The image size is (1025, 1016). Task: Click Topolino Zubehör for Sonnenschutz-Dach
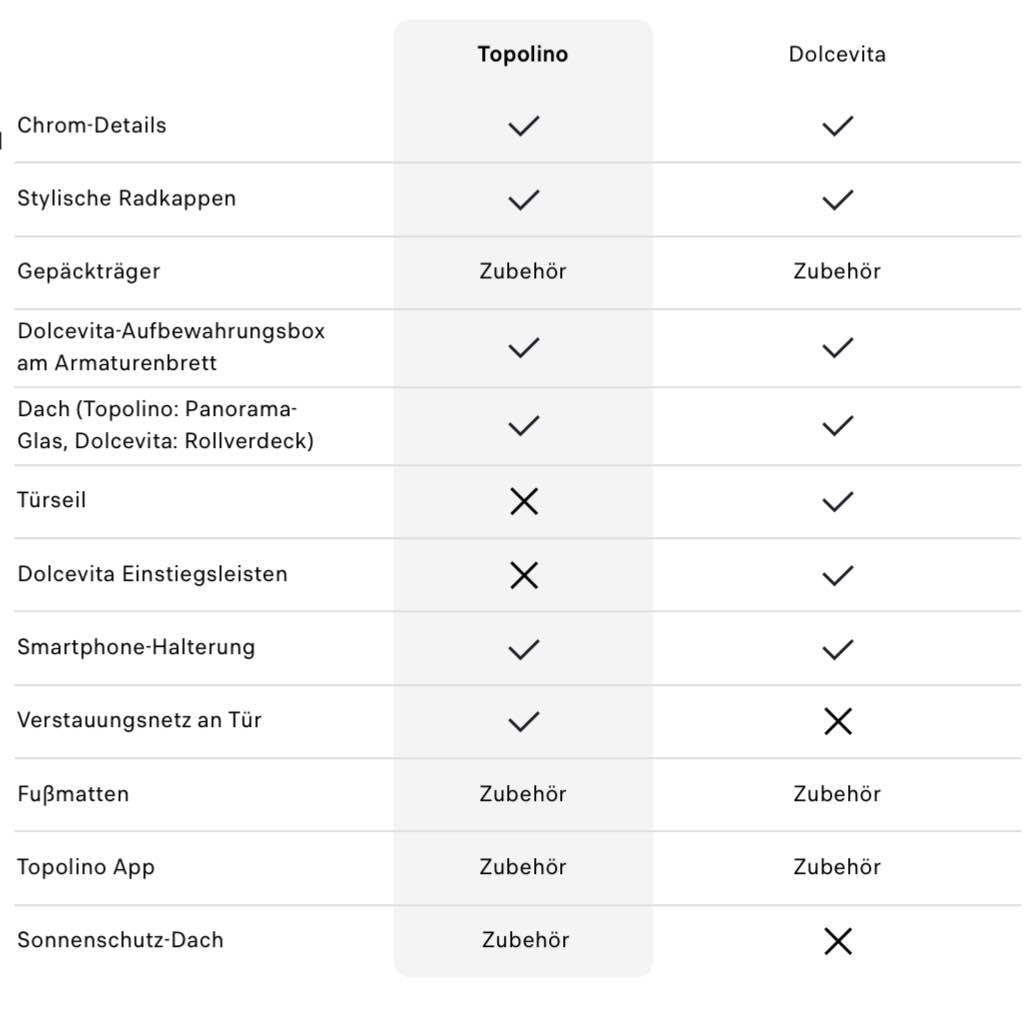point(525,940)
